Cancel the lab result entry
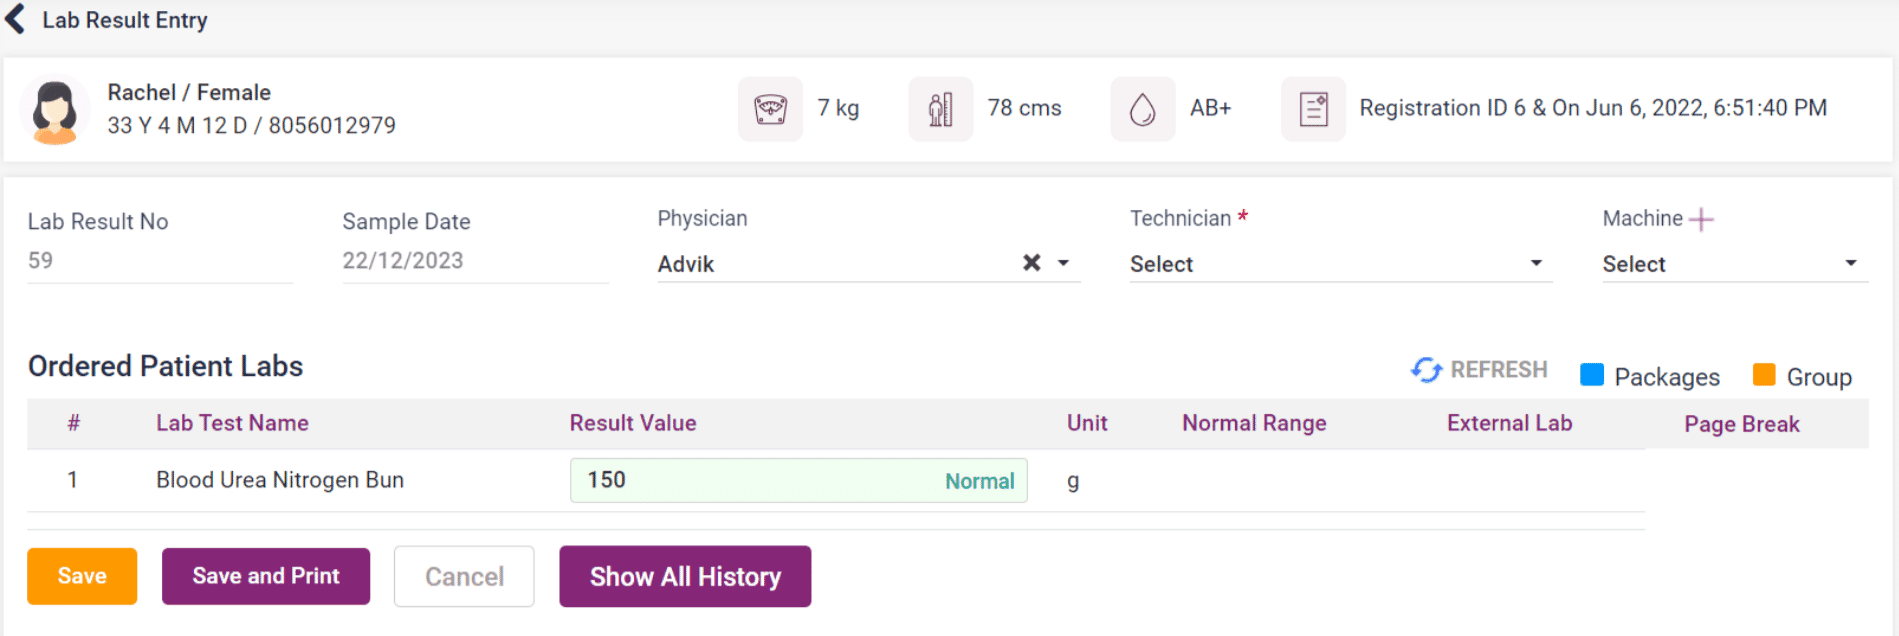Screen dimensions: 1899x636 (464, 576)
